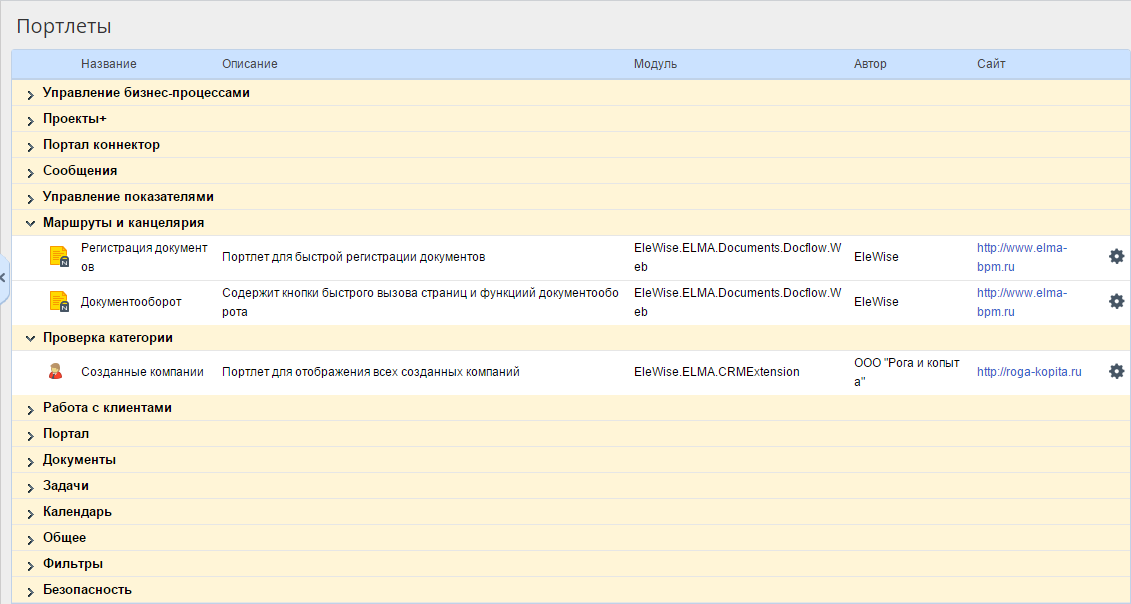1131x604 pixels.
Task: Collapse the Маршруты и канцелярия group
Action: coord(31,223)
